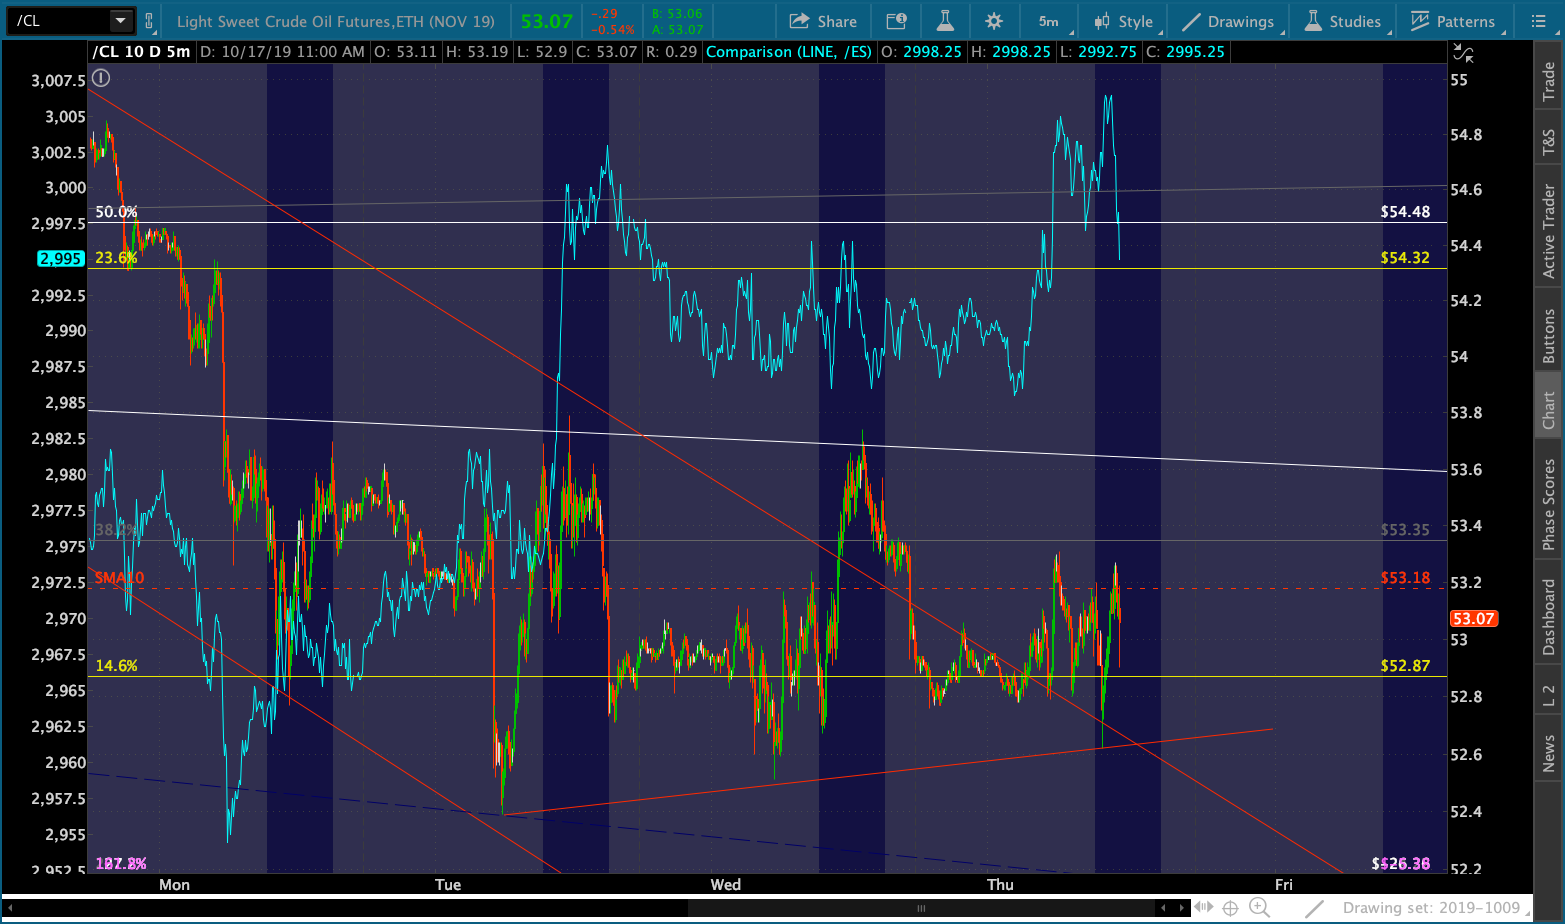Click the zoom in magnifier icon
The width and height of the screenshot is (1565, 924).
[1259, 907]
